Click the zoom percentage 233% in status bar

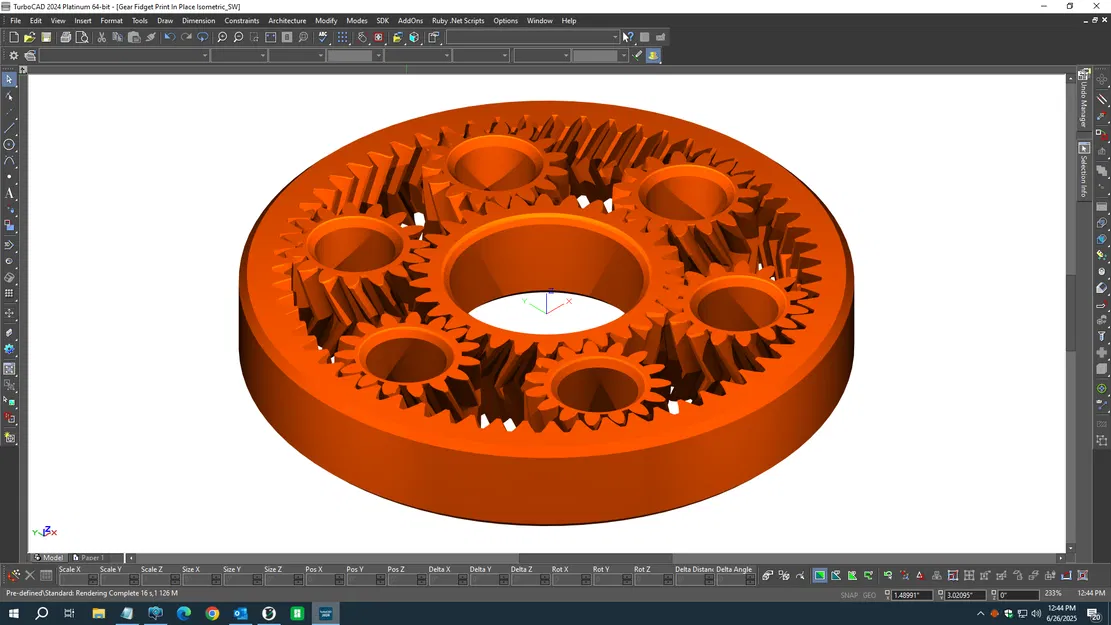coord(1053,594)
